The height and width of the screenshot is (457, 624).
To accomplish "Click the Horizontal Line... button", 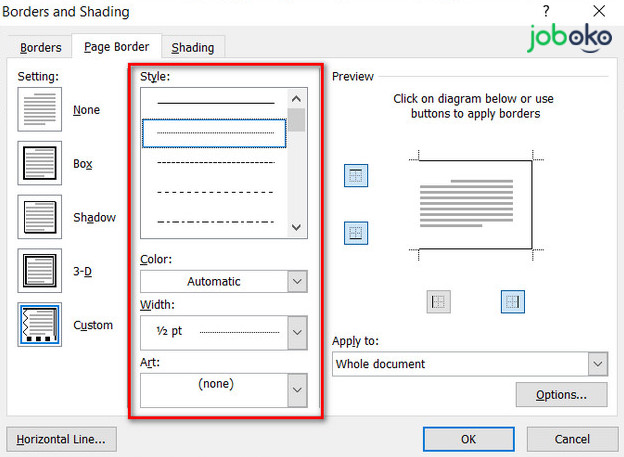I will pyautogui.click(x=61, y=438).
